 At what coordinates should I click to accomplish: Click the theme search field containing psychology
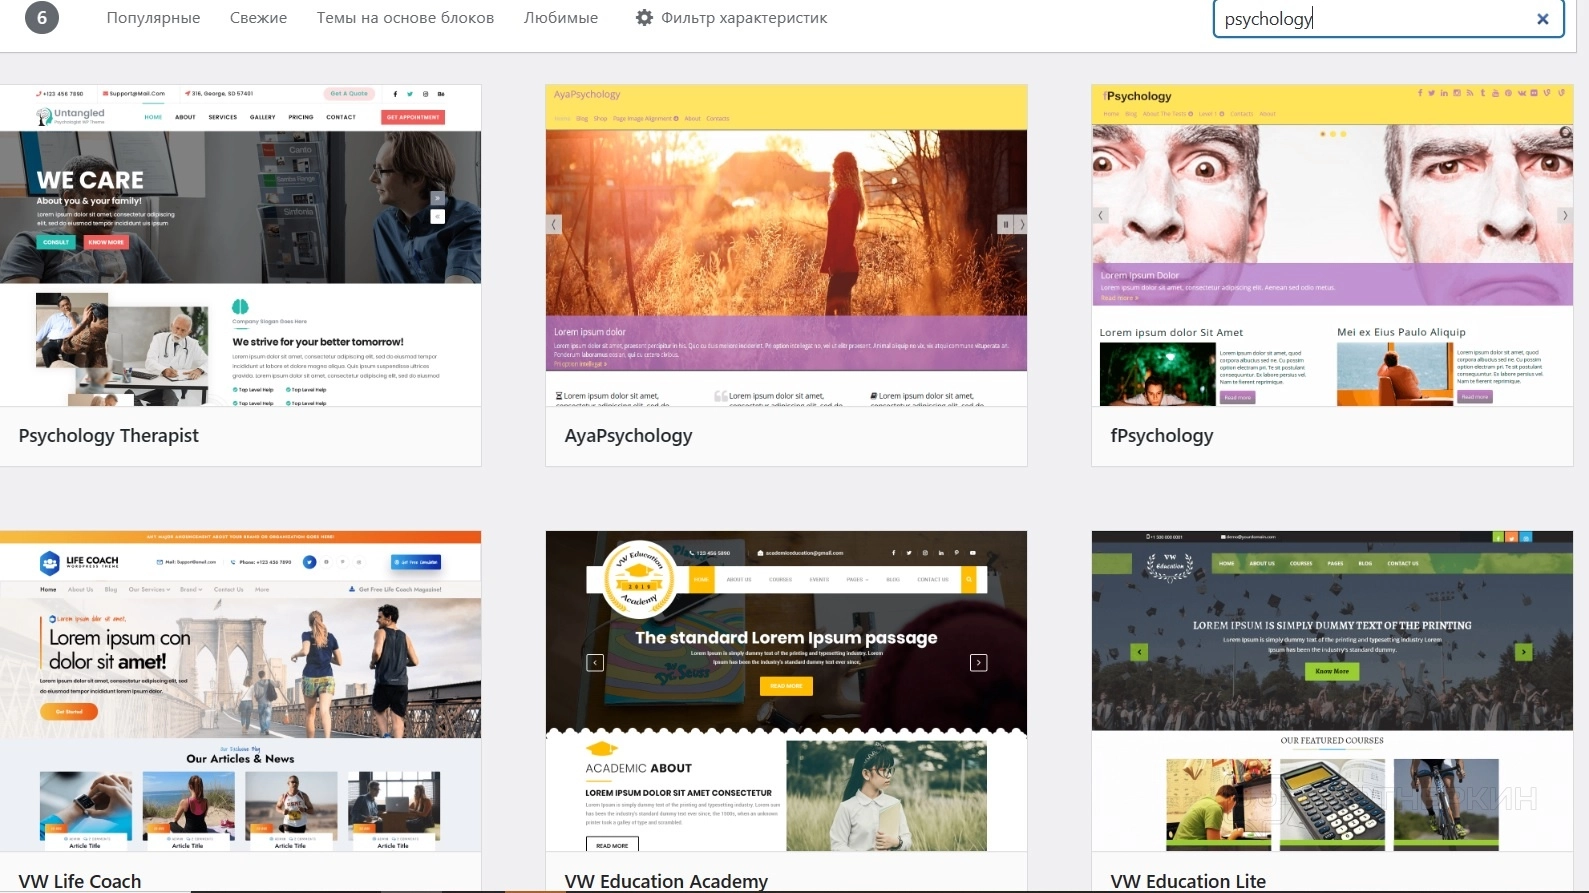click(x=1388, y=19)
